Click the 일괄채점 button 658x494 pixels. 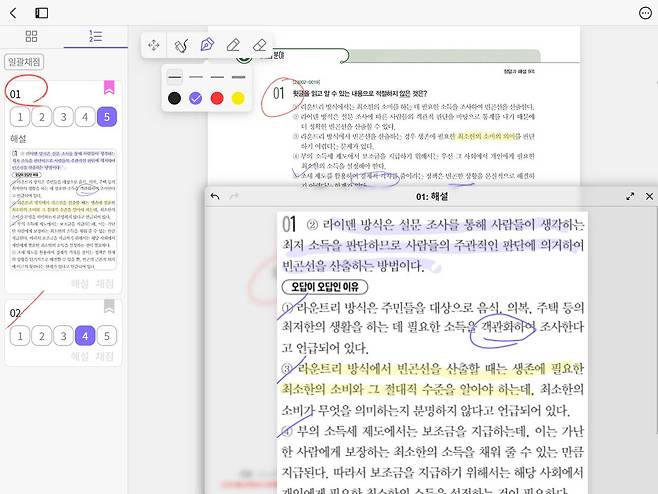coord(24,62)
